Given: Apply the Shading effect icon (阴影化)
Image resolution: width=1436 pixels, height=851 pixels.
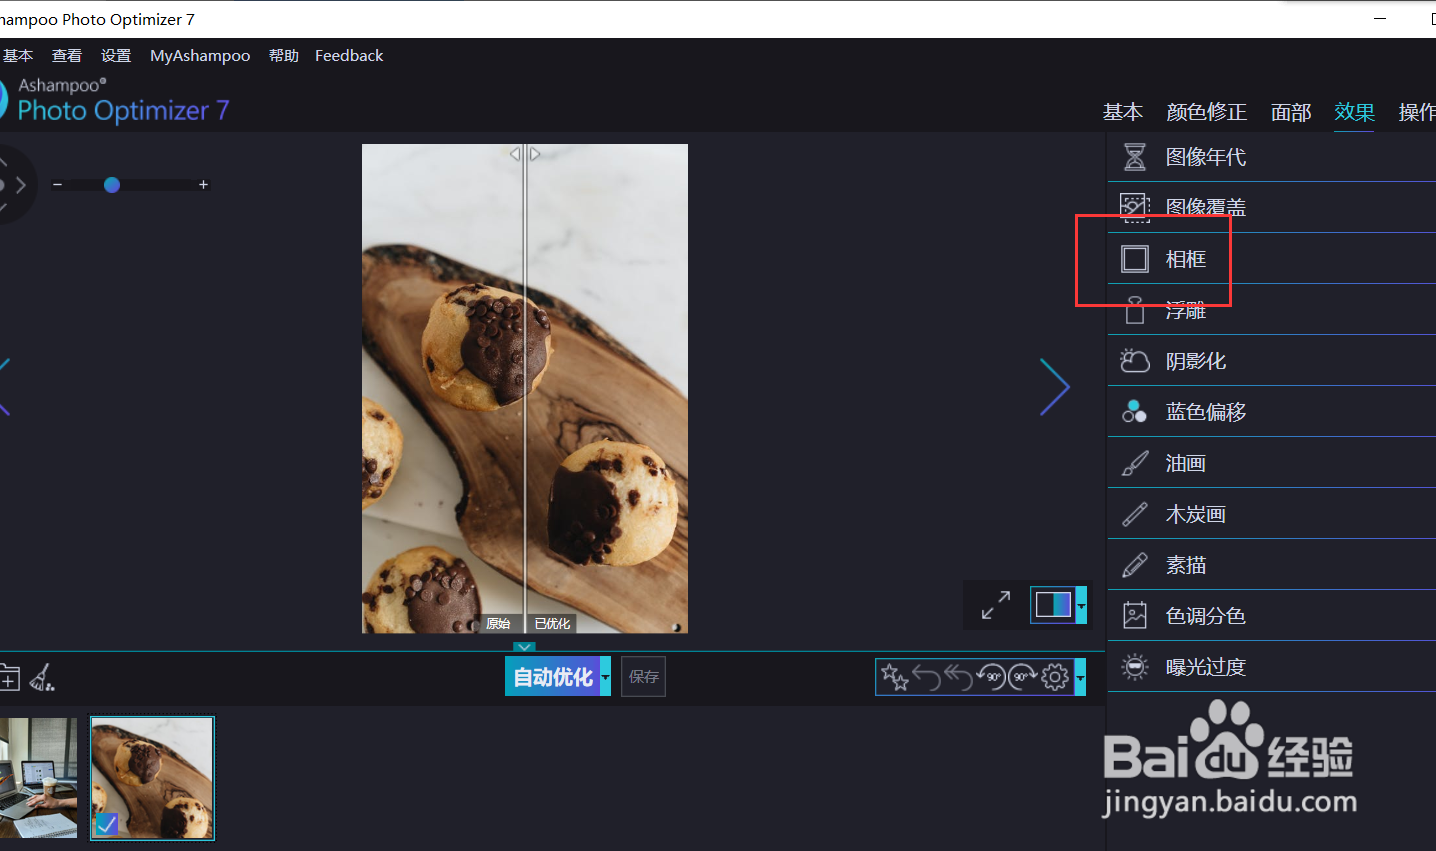Looking at the screenshot, I should (1134, 361).
